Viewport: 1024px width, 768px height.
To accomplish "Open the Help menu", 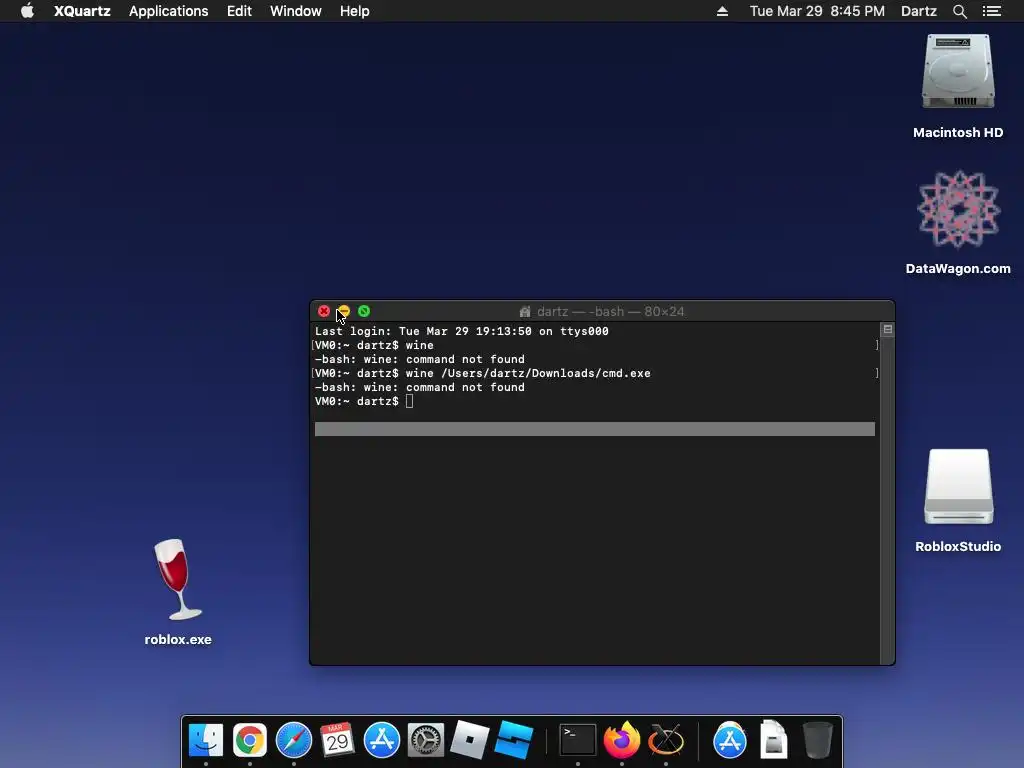I will 354,11.
